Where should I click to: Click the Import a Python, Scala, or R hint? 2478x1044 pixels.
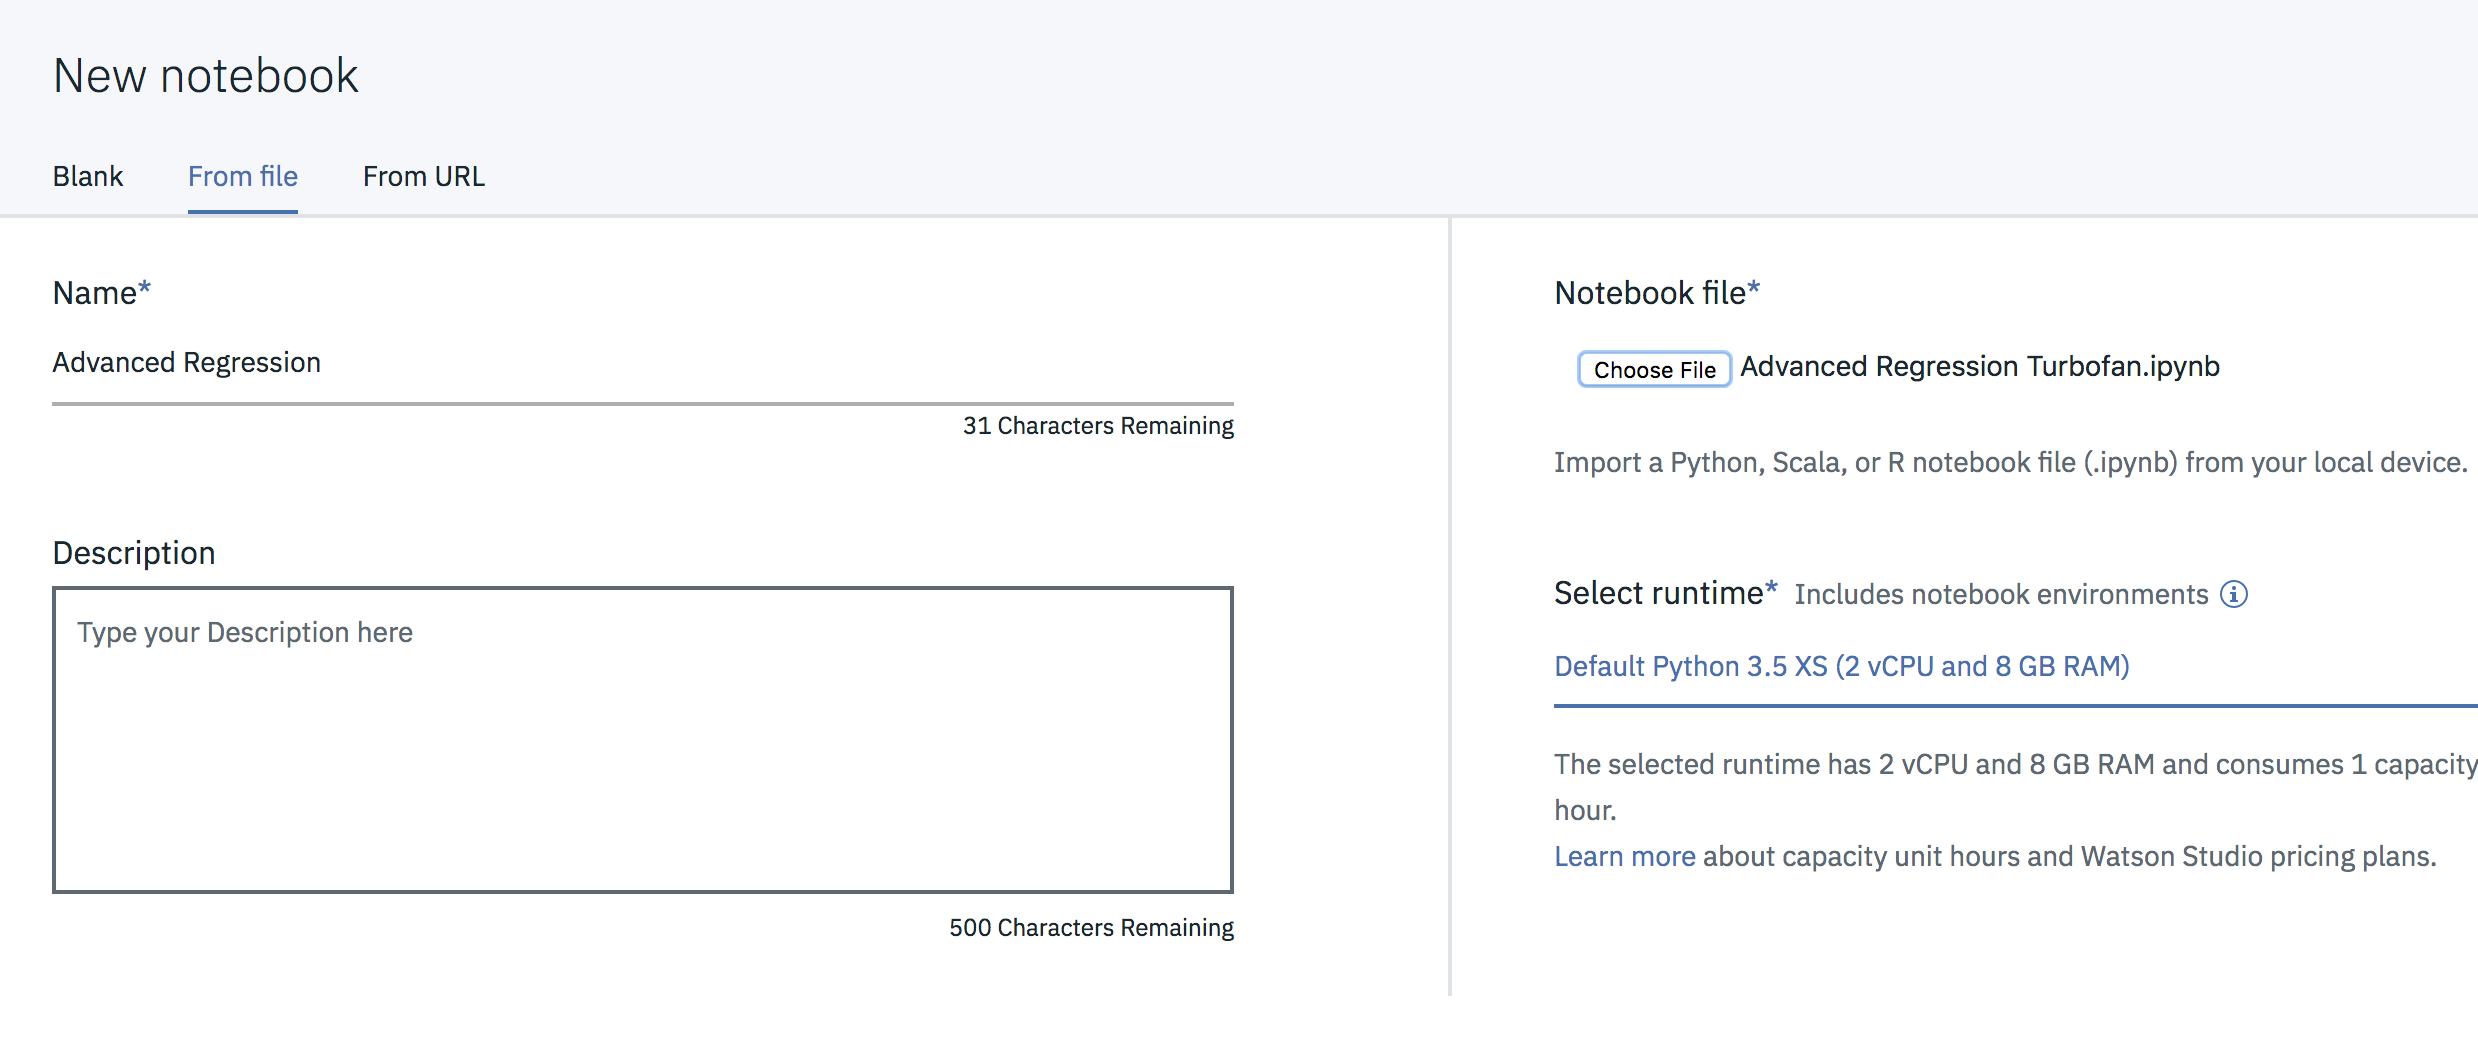pos(2010,462)
